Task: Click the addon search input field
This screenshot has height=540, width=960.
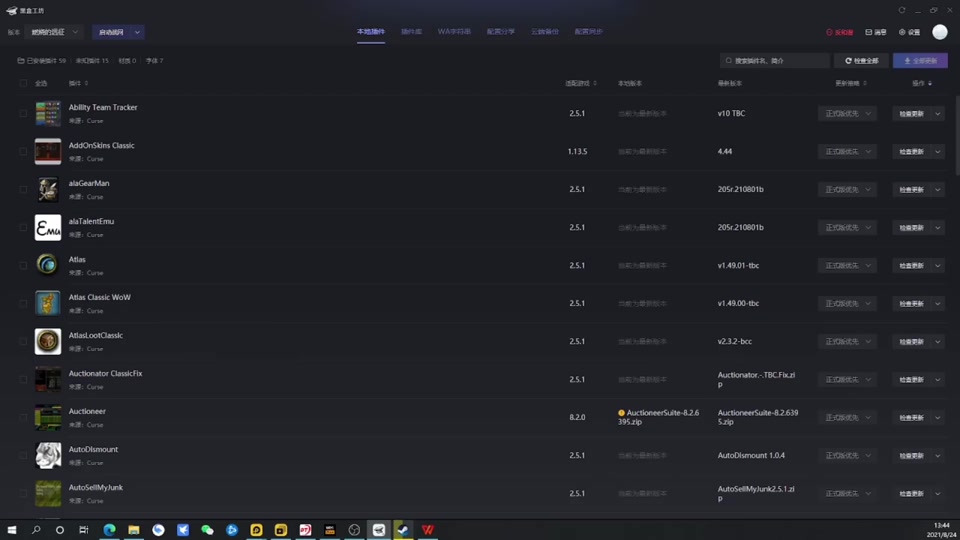Action: coord(774,61)
